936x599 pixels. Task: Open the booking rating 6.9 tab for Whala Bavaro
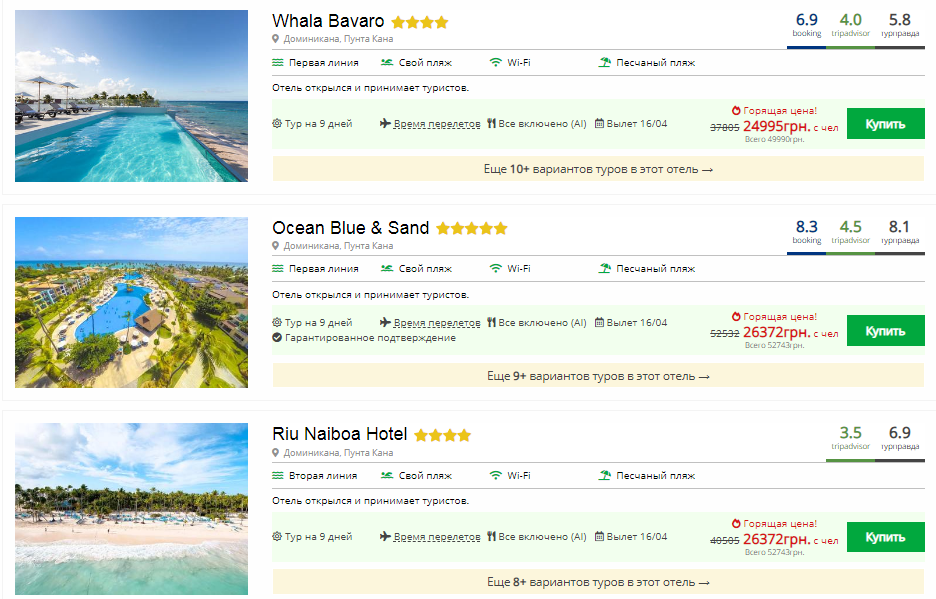(806, 24)
